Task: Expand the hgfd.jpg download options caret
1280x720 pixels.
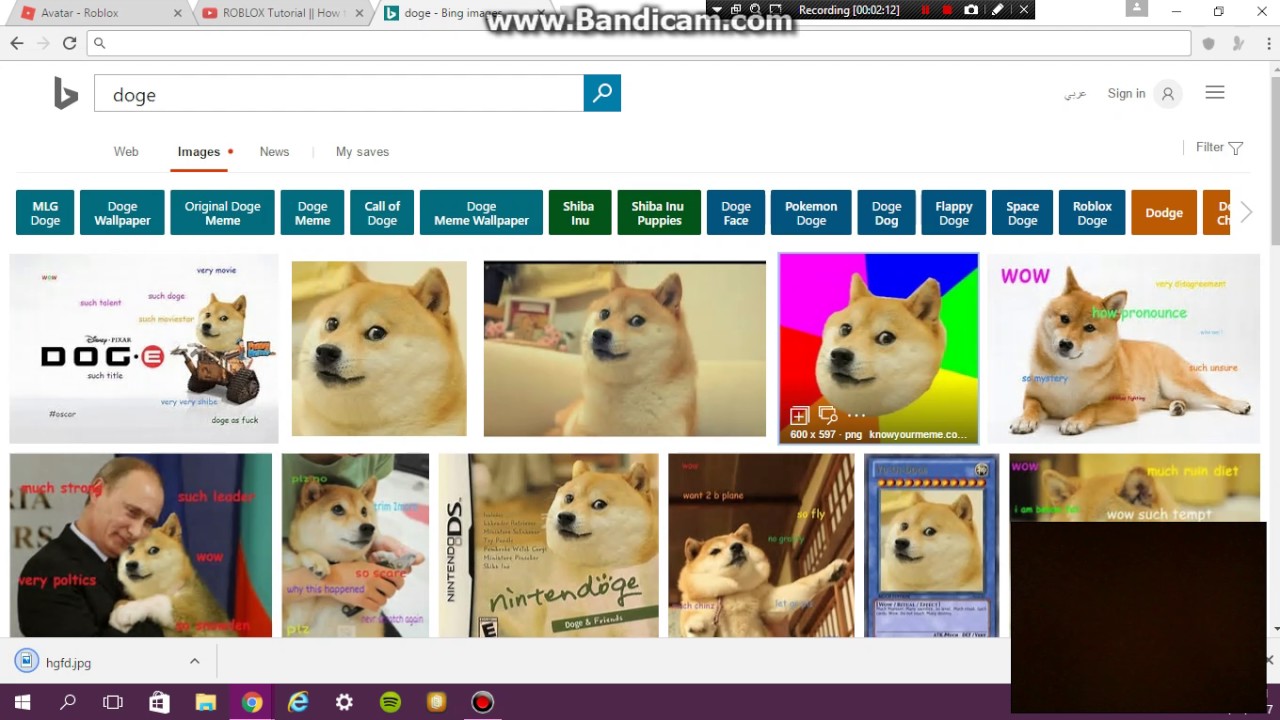Action: pos(194,661)
